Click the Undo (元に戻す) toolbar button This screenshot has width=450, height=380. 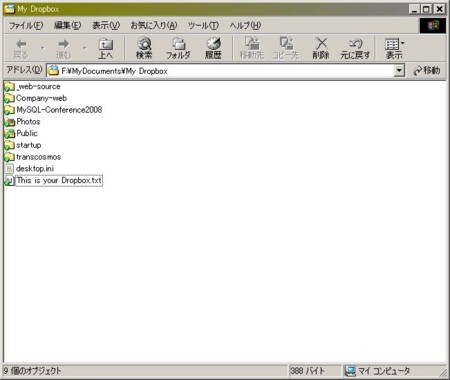tap(355, 49)
